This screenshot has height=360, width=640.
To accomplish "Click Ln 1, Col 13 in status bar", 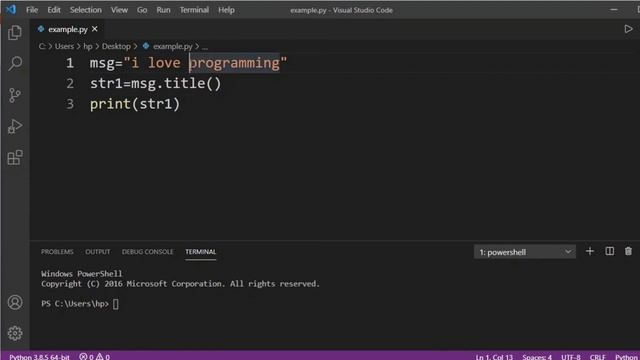I will tap(494, 357).
